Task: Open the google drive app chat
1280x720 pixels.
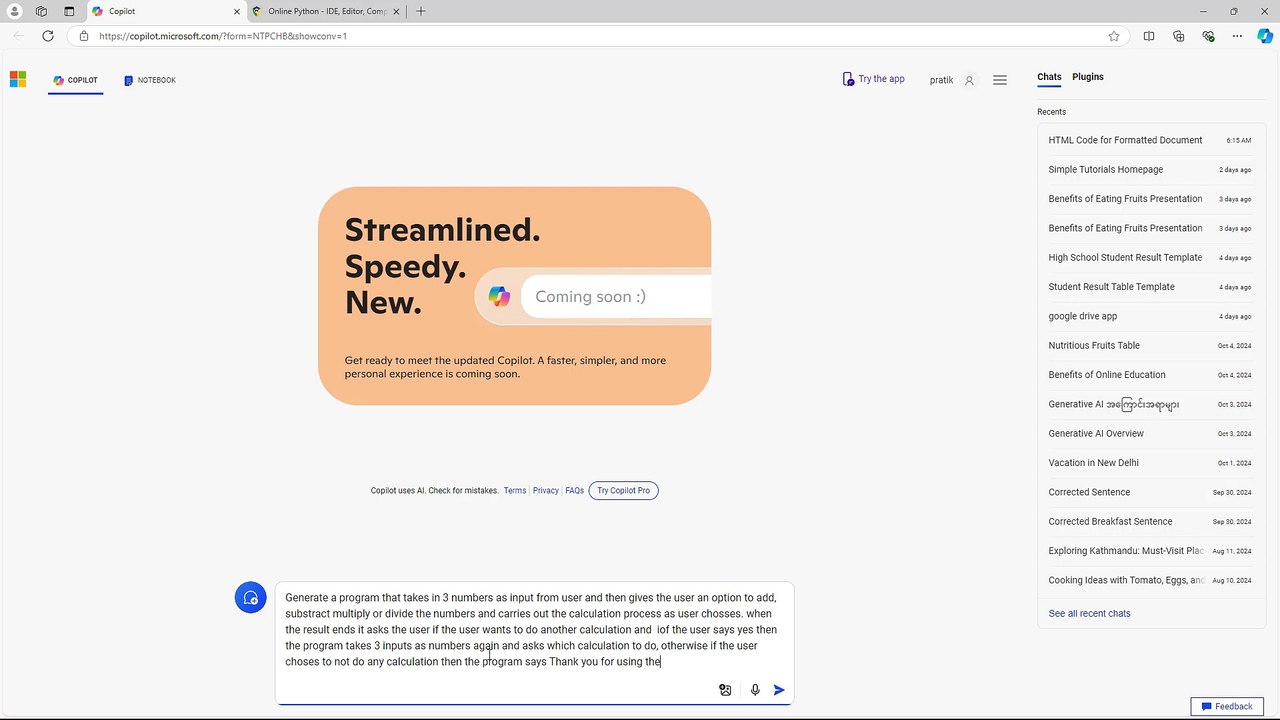Action: [x=1149, y=316]
